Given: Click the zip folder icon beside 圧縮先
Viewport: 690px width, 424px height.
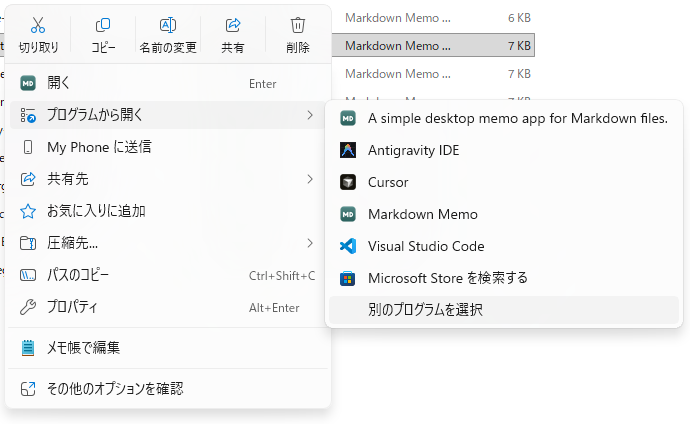Looking at the screenshot, I should click(x=28, y=243).
